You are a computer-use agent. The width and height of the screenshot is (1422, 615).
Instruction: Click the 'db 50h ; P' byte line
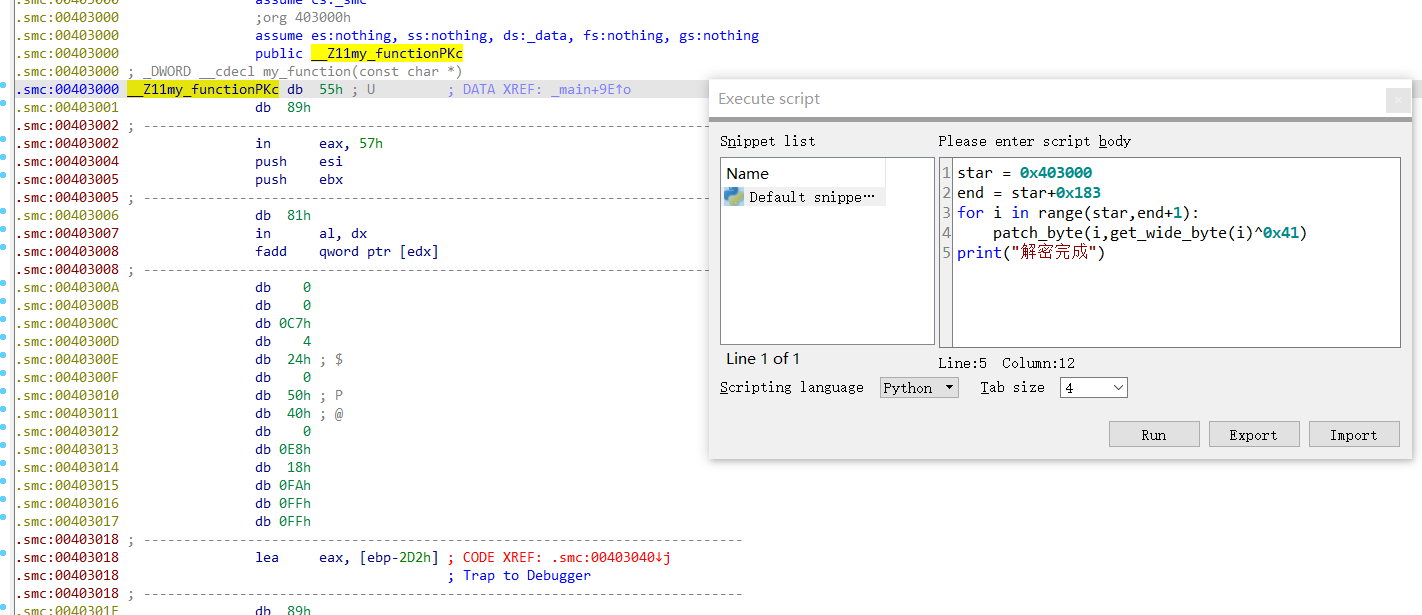click(x=299, y=395)
